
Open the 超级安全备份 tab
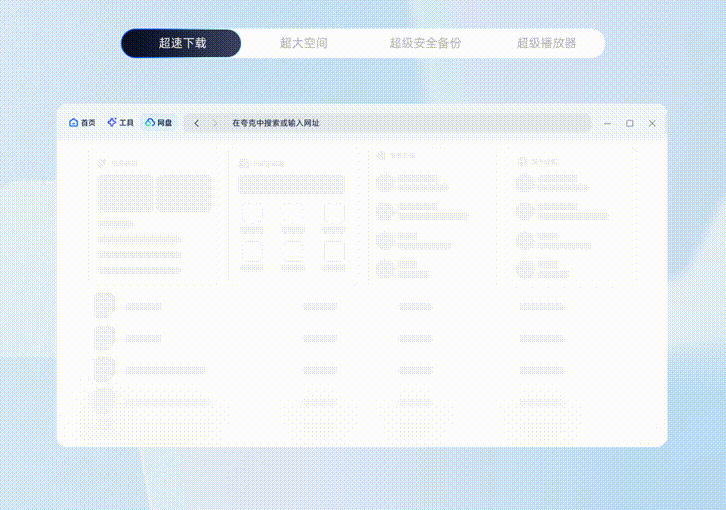click(x=425, y=43)
